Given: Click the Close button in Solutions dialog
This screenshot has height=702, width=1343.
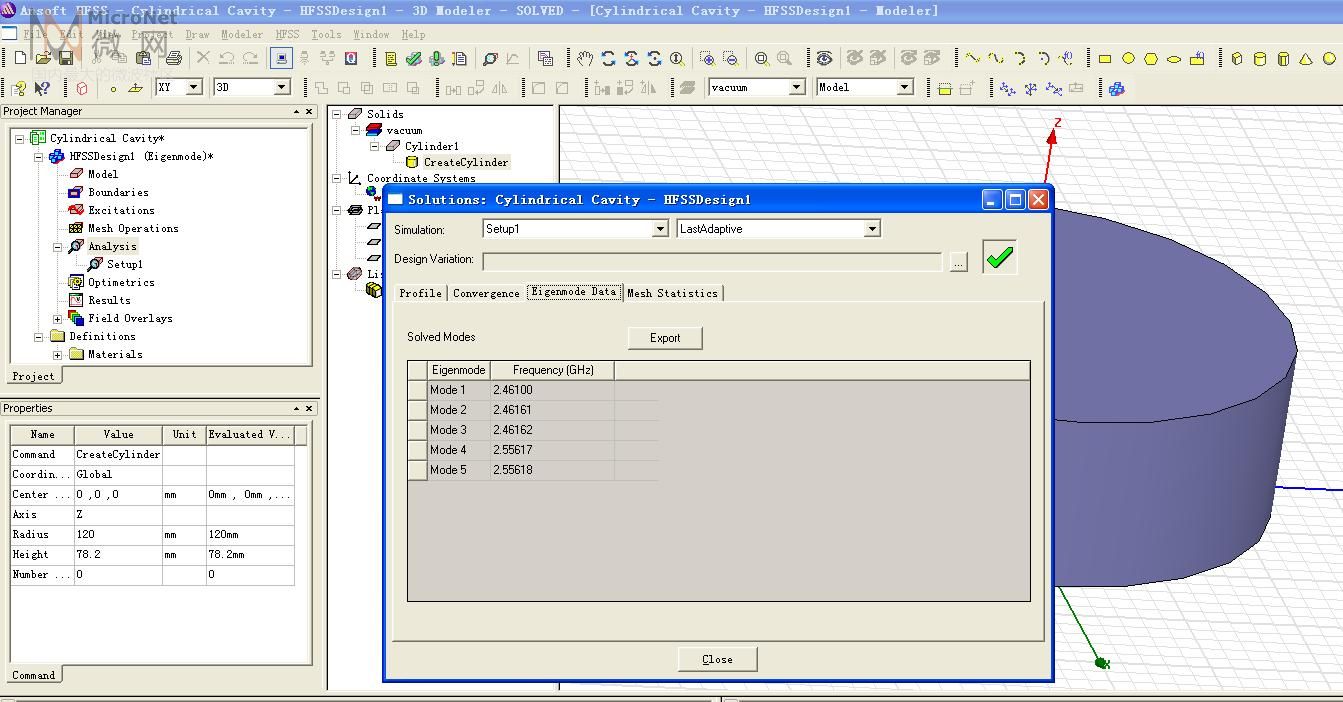Looking at the screenshot, I should coord(717,659).
